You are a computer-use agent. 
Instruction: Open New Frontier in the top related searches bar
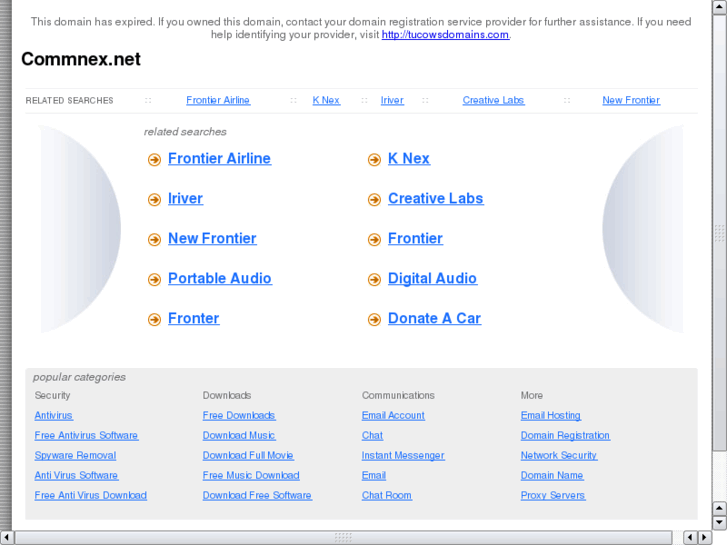tap(631, 100)
